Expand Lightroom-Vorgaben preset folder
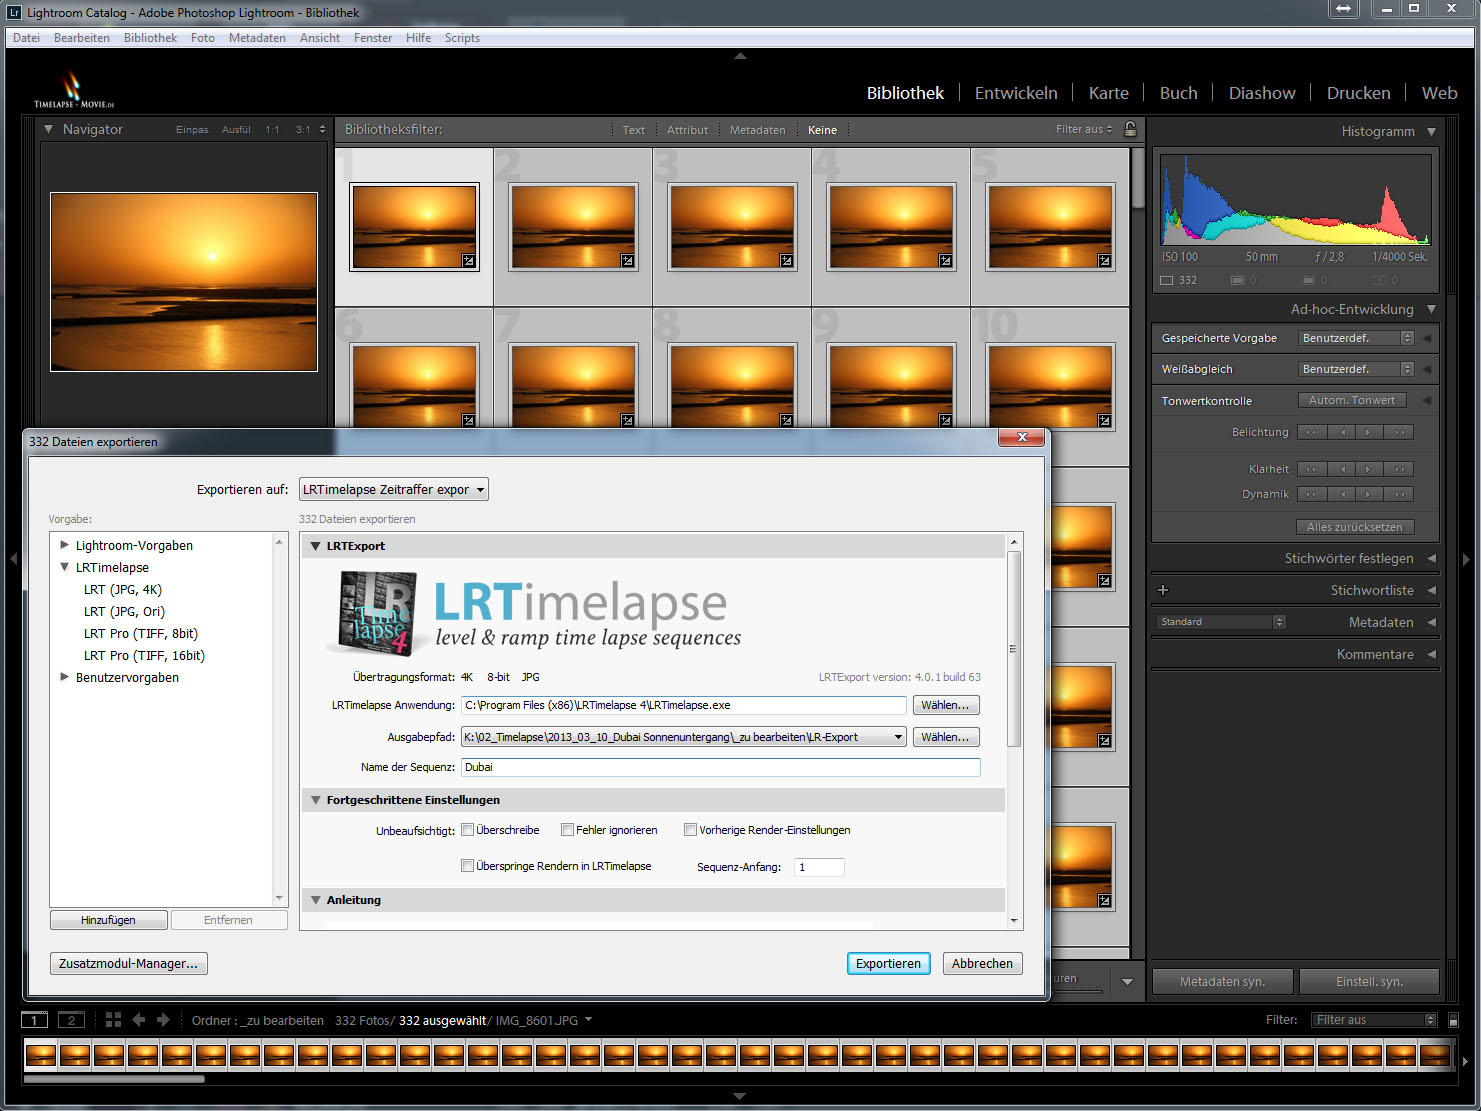Viewport: 1481px width, 1111px height. 64,545
